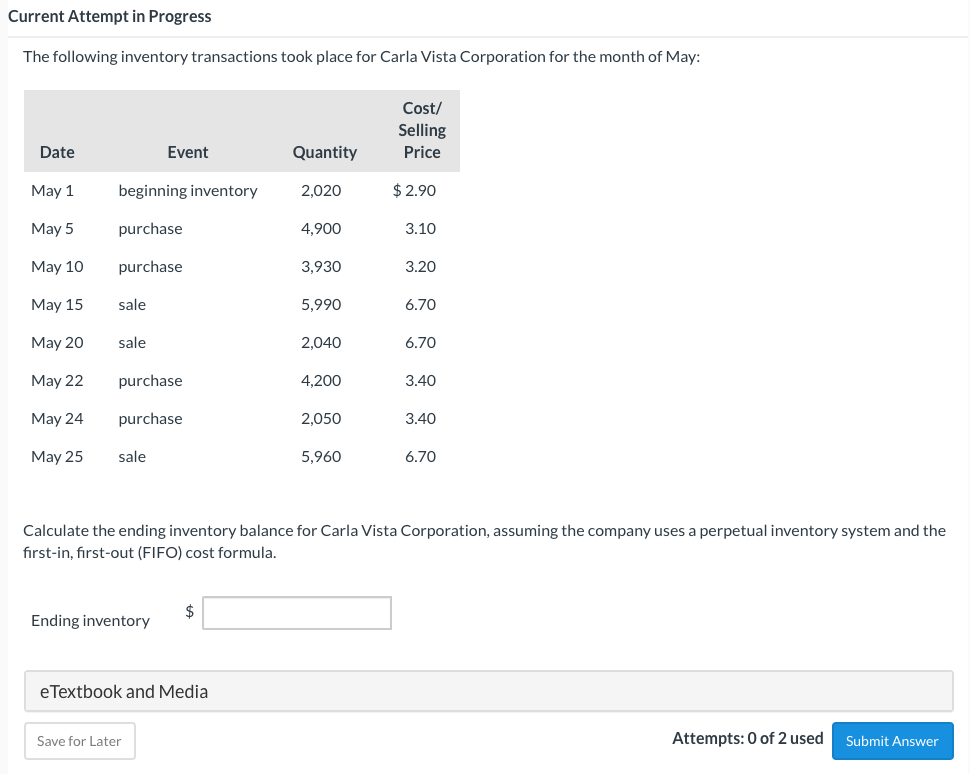Click the Submit Answer button
This screenshot has width=970, height=774.
[892, 741]
